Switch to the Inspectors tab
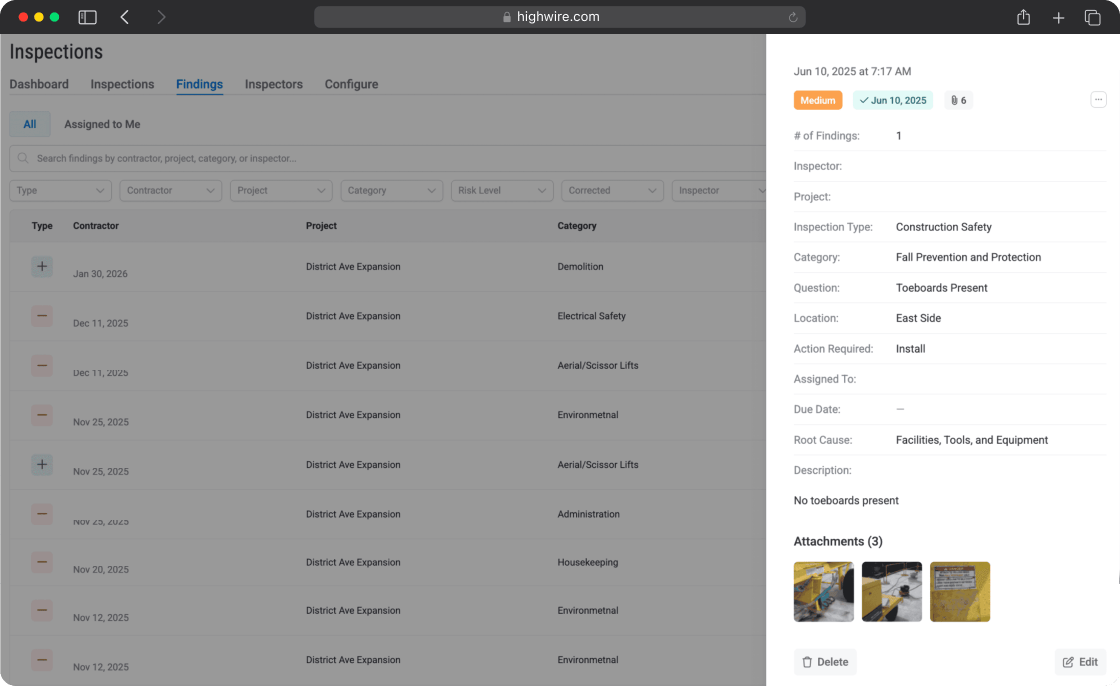Screen dimensions: 1120x686 [274, 84]
